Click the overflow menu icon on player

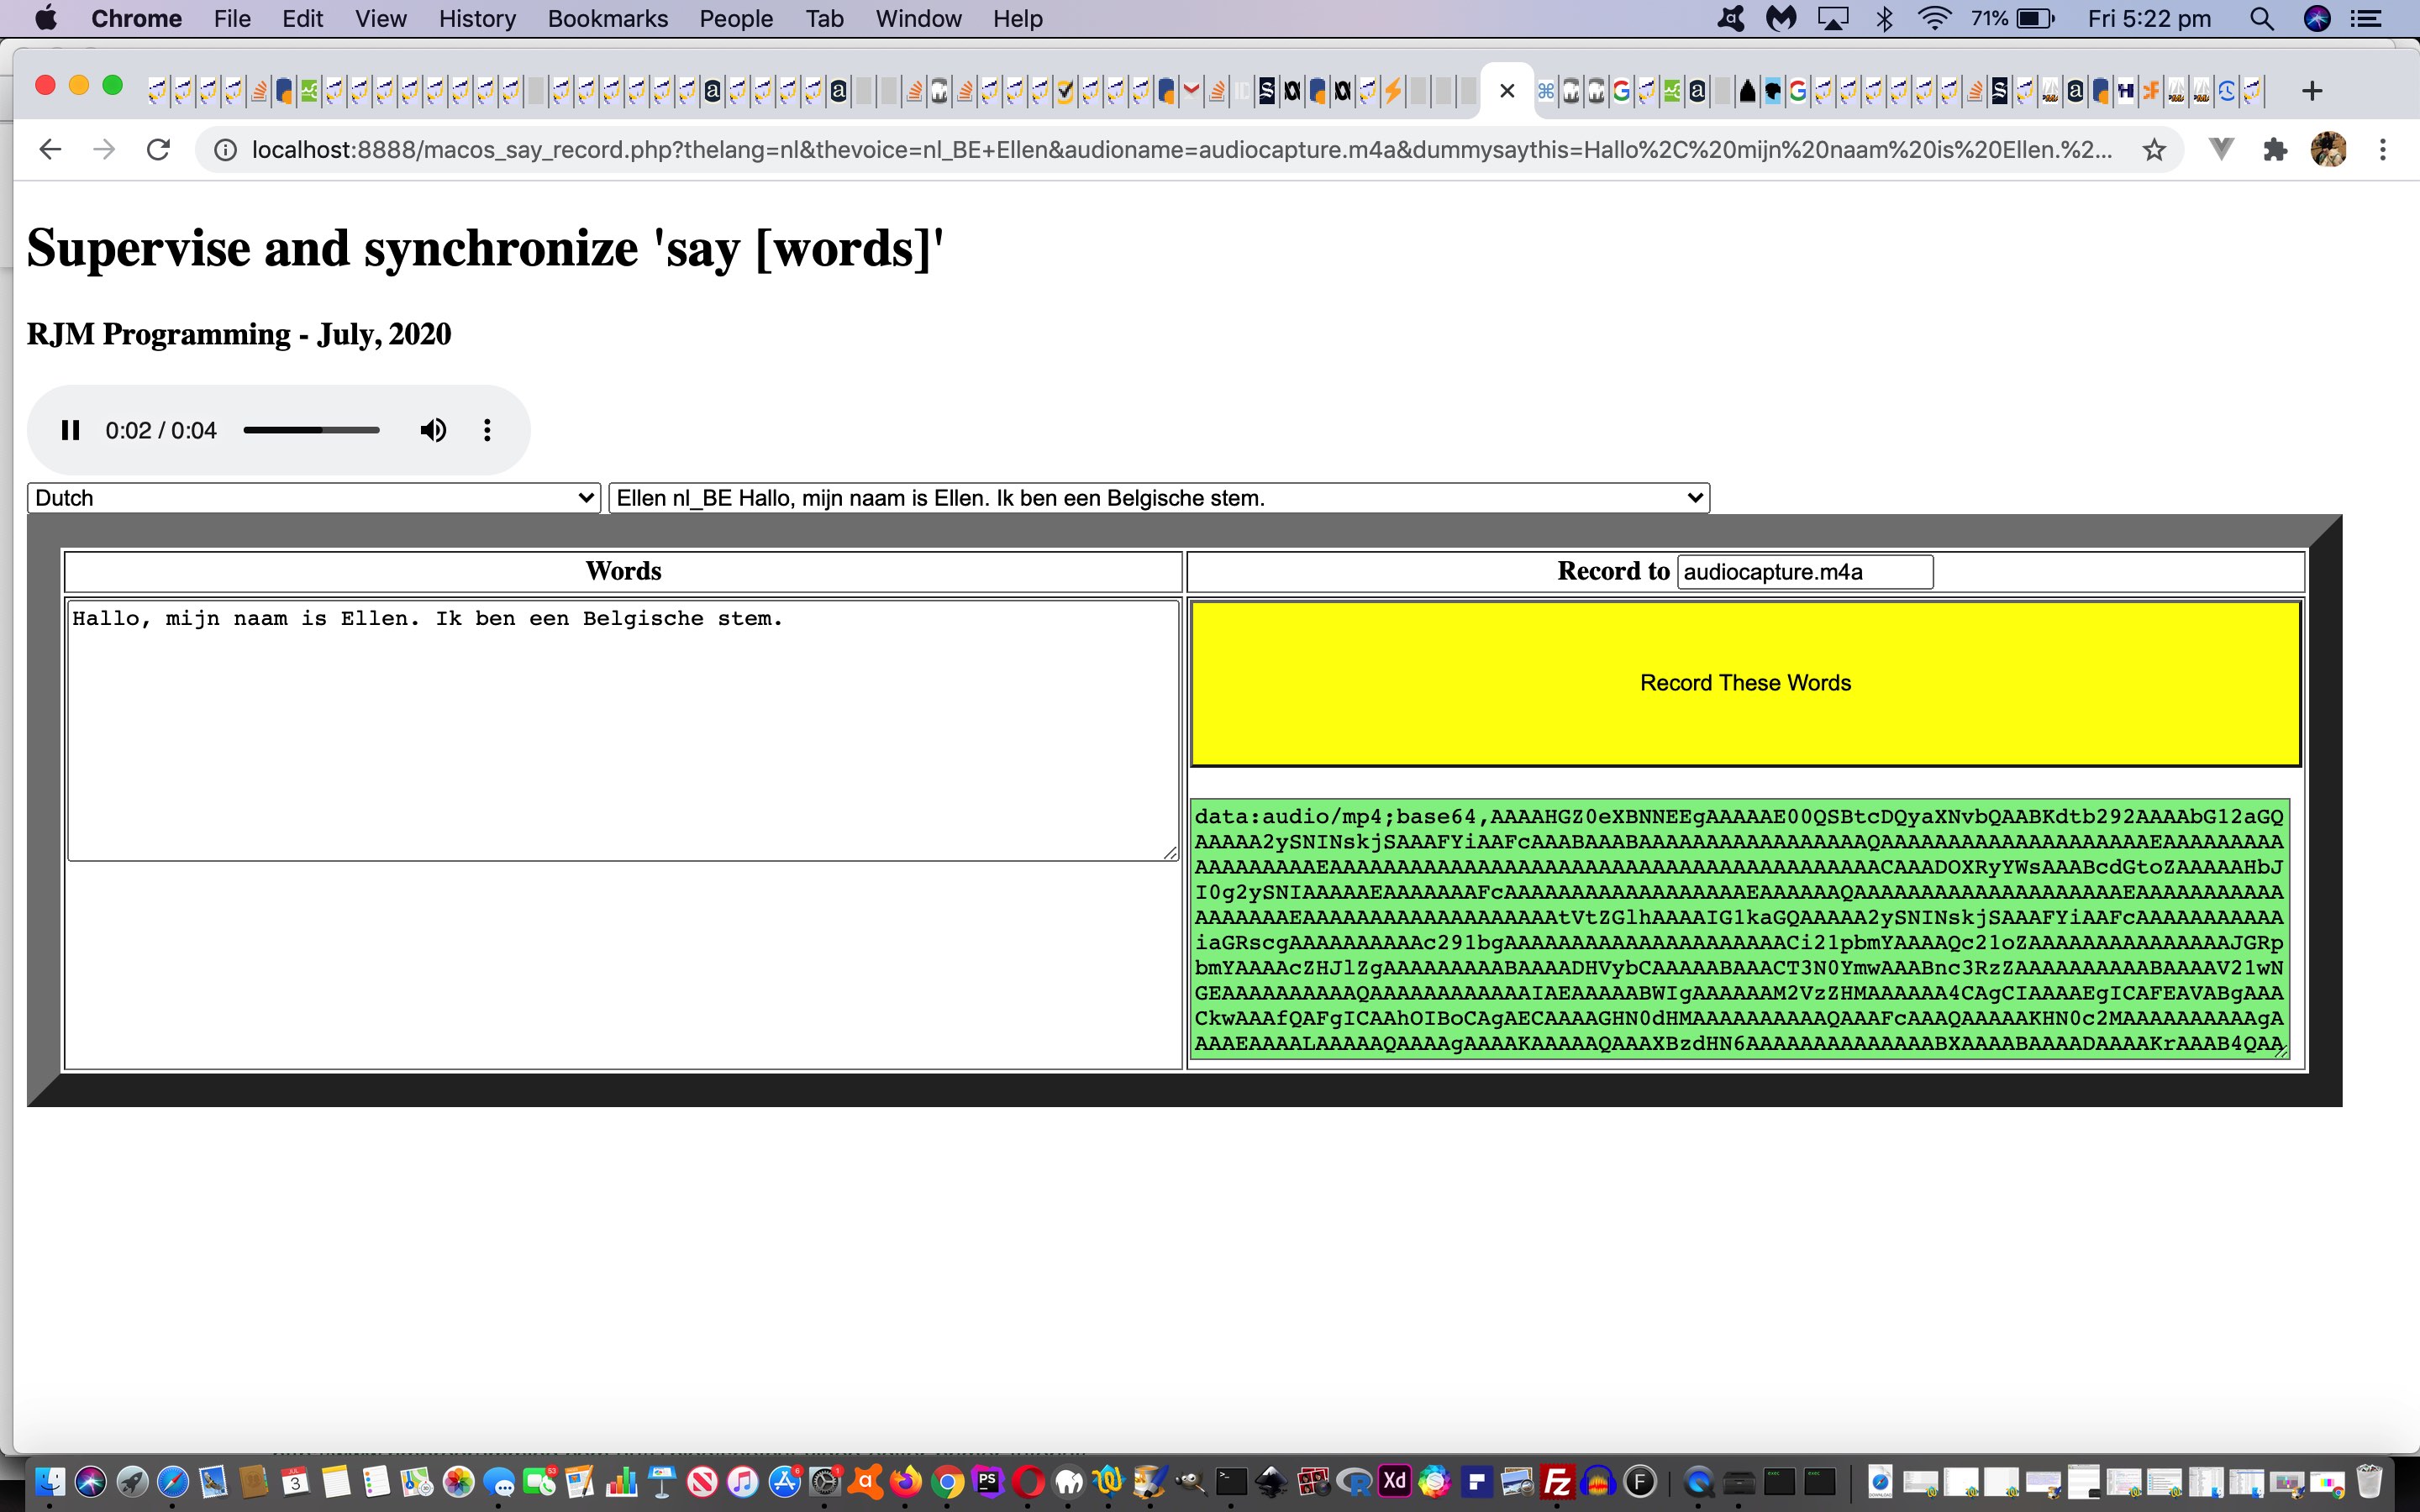point(488,430)
